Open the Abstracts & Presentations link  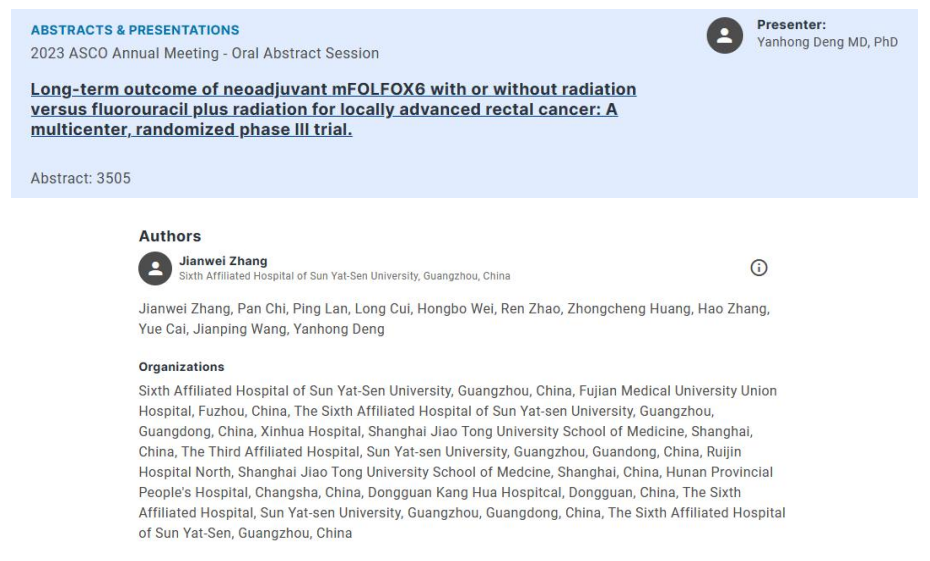point(135,30)
